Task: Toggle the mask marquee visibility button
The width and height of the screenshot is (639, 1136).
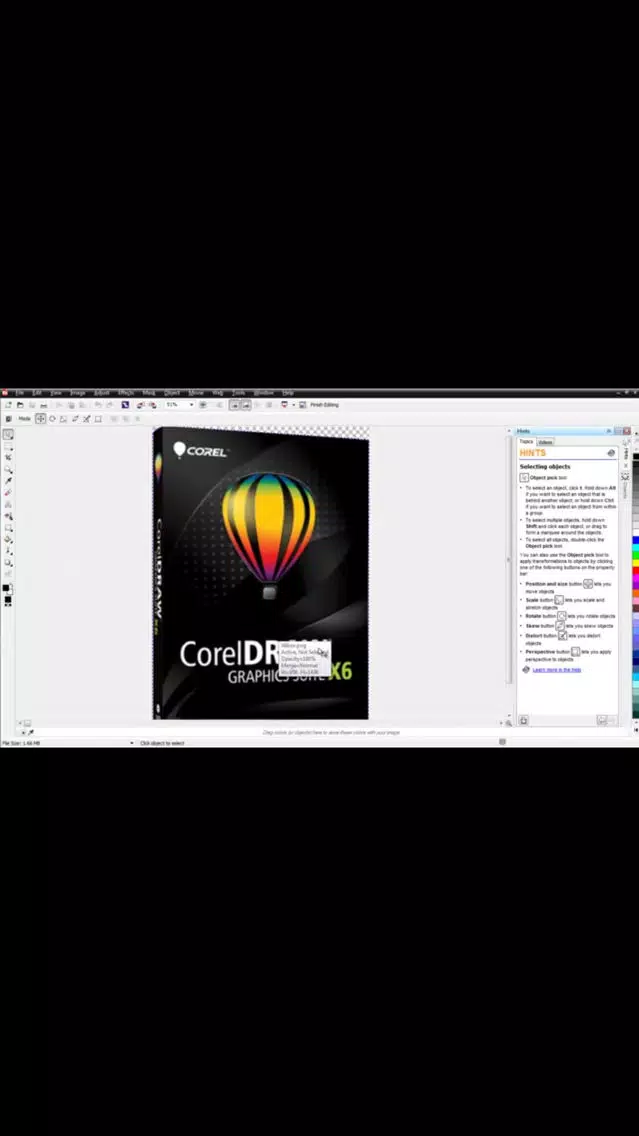Action: (x=235, y=405)
